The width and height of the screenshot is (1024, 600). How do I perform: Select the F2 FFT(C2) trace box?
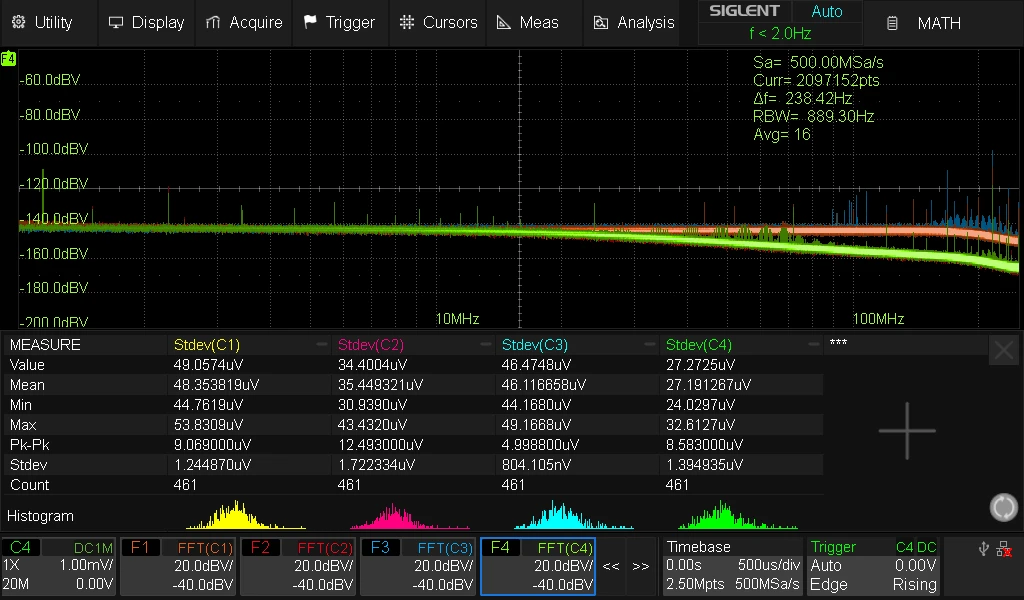pyautogui.click(x=298, y=566)
